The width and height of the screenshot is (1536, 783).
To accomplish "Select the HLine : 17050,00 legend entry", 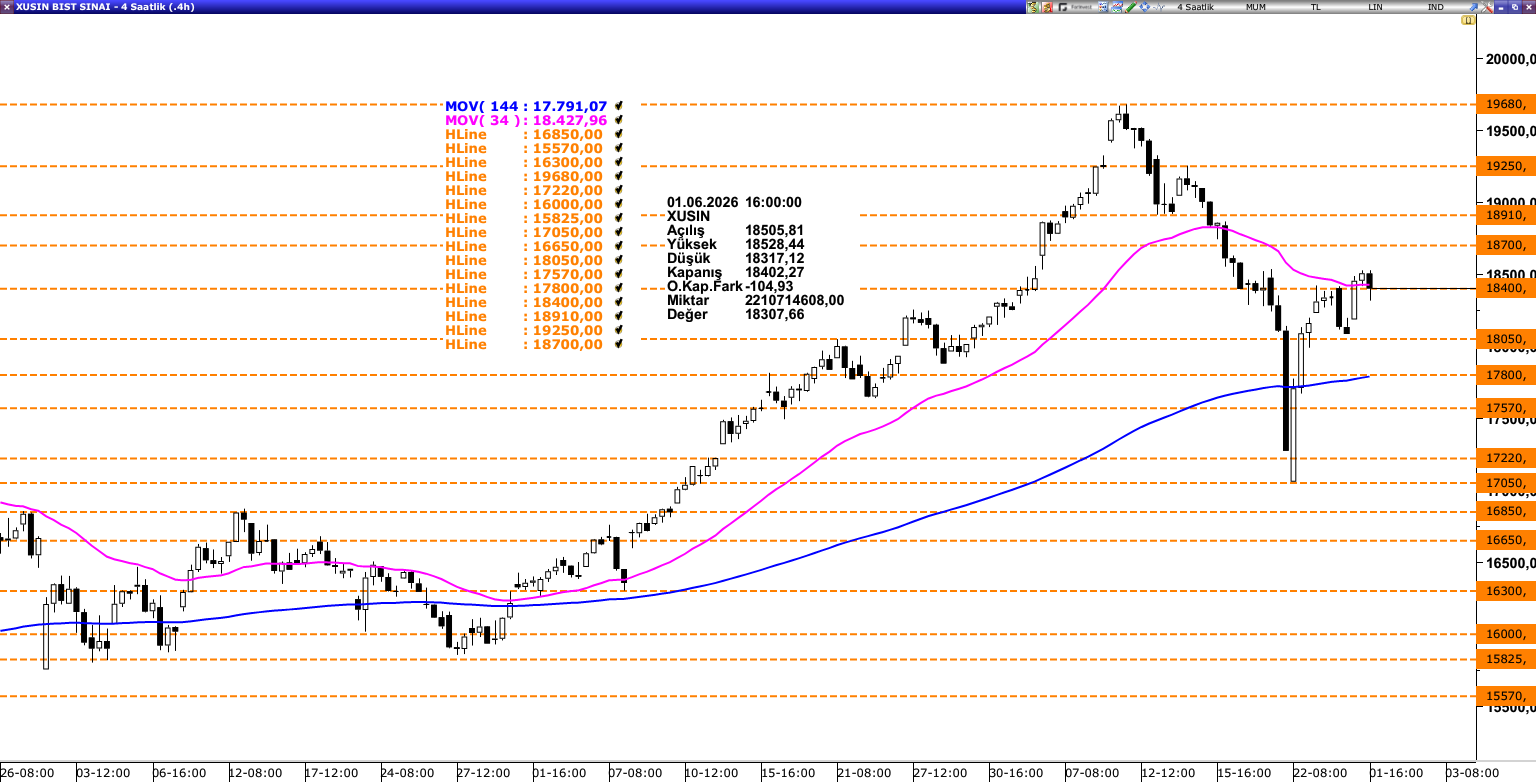I will tap(524, 232).
